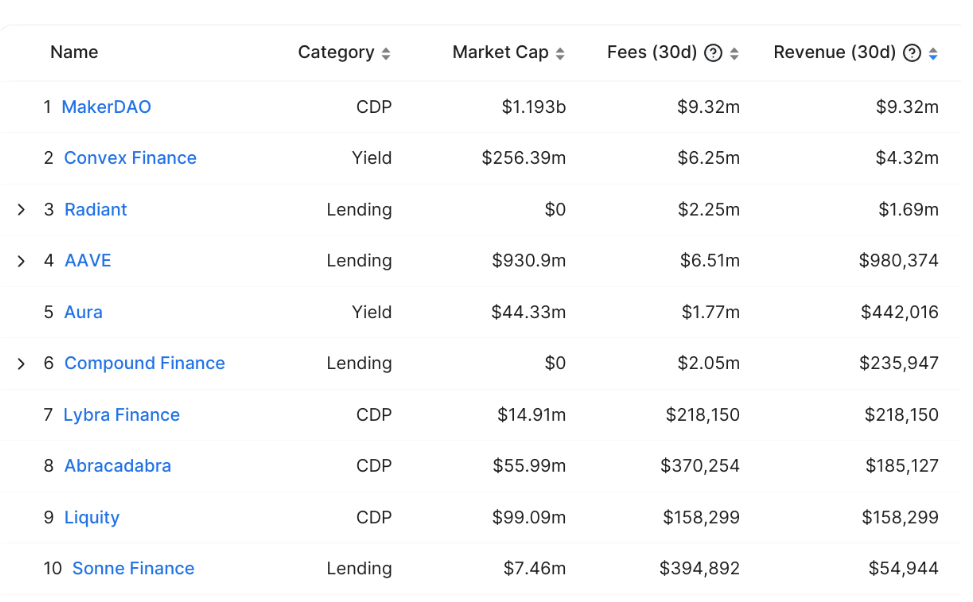This screenshot has height=602, width=973.
Task: Open the Revenue (30d) help question icon
Action: 912,53
